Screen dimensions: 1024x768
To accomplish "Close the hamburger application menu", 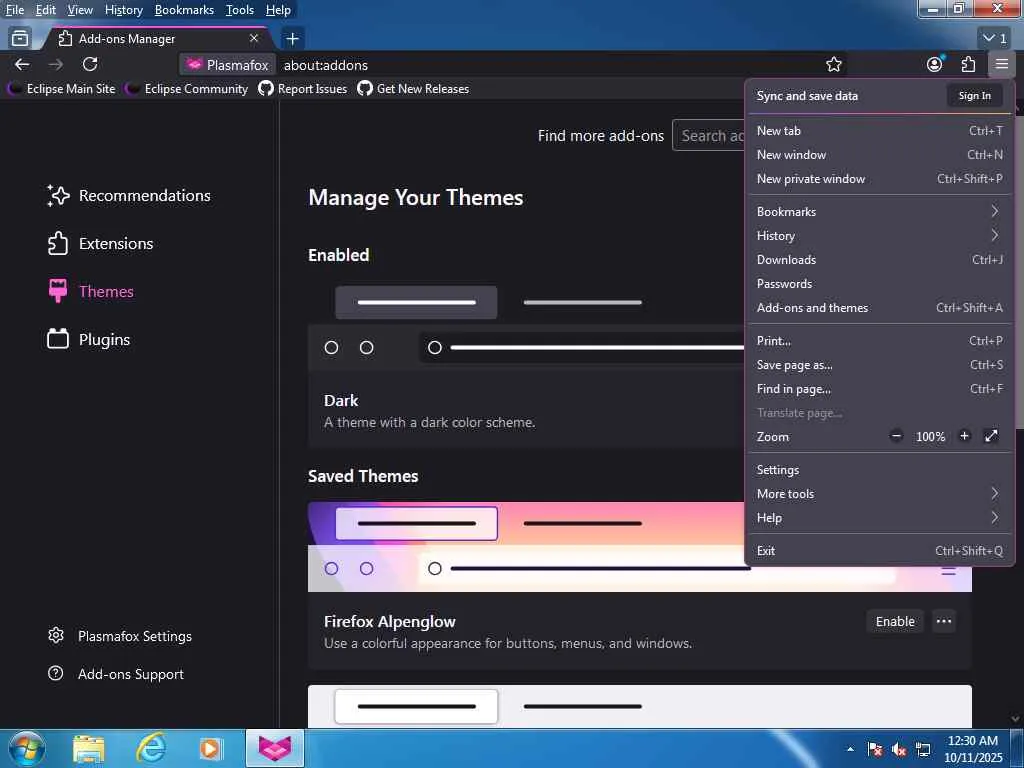I will tap(1001, 64).
